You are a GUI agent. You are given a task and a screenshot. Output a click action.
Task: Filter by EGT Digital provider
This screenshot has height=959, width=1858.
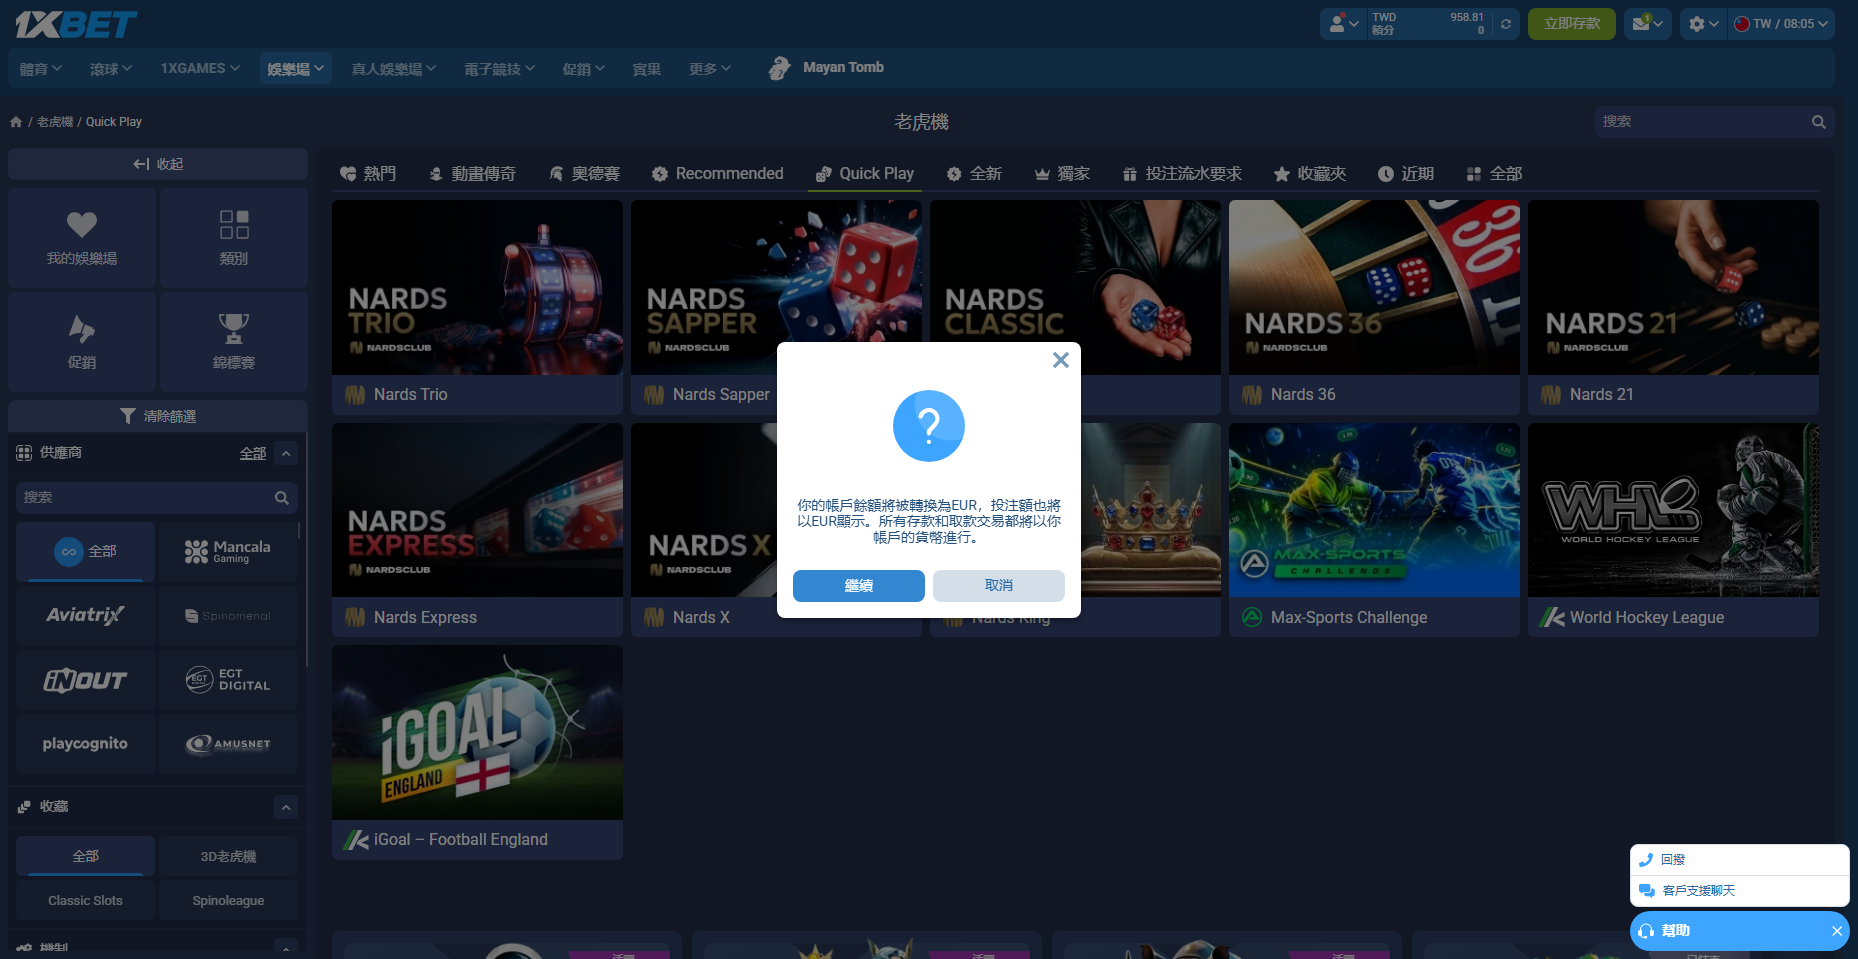coord(228,680)
